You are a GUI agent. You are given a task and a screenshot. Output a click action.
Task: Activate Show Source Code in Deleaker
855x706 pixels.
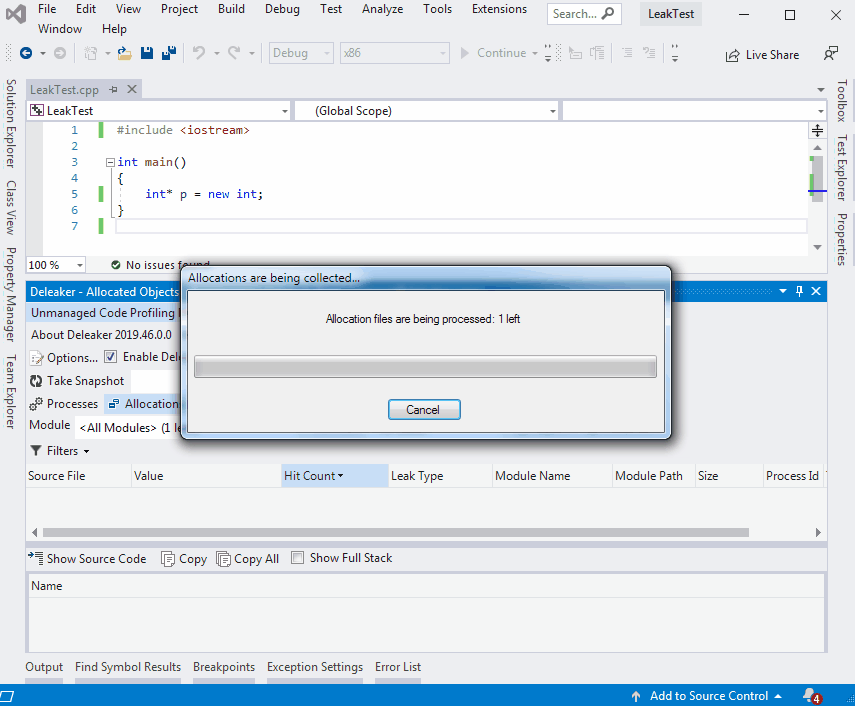(88, 558)
